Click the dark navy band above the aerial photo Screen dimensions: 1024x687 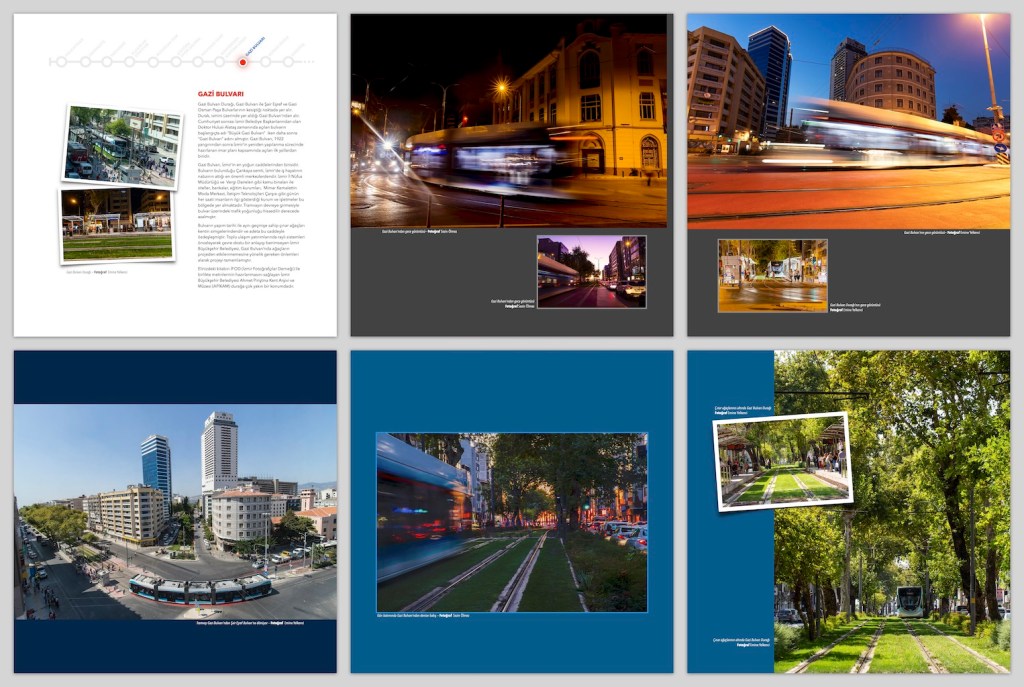(175, 377)
